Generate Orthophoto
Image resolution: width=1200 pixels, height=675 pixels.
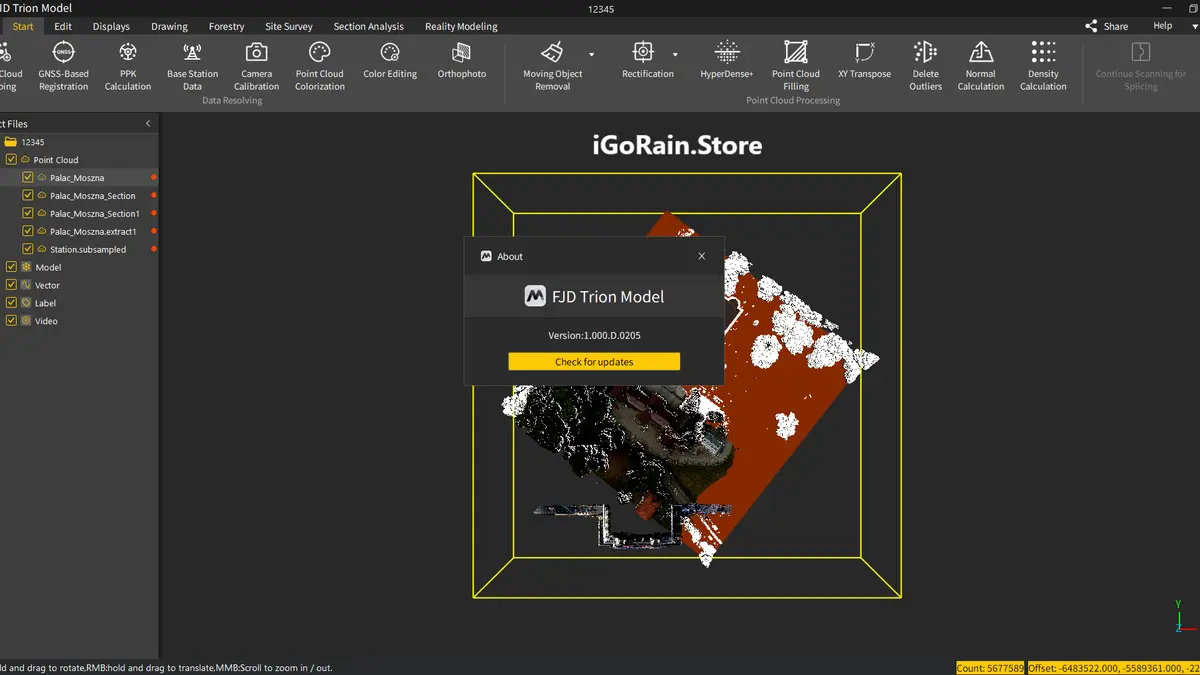[462, 60]
